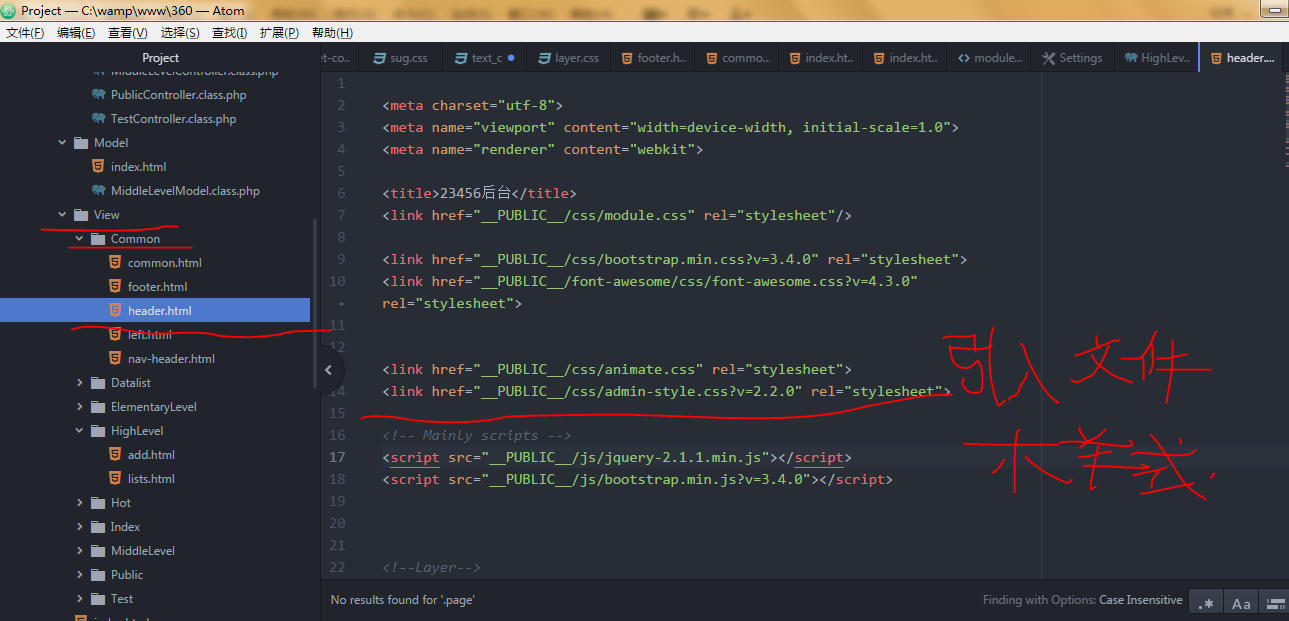Click the jquery-2.1.1.min.js script line
This screenshot has width=1289, height=621.
pyautogui.click(x=616, y=457)
